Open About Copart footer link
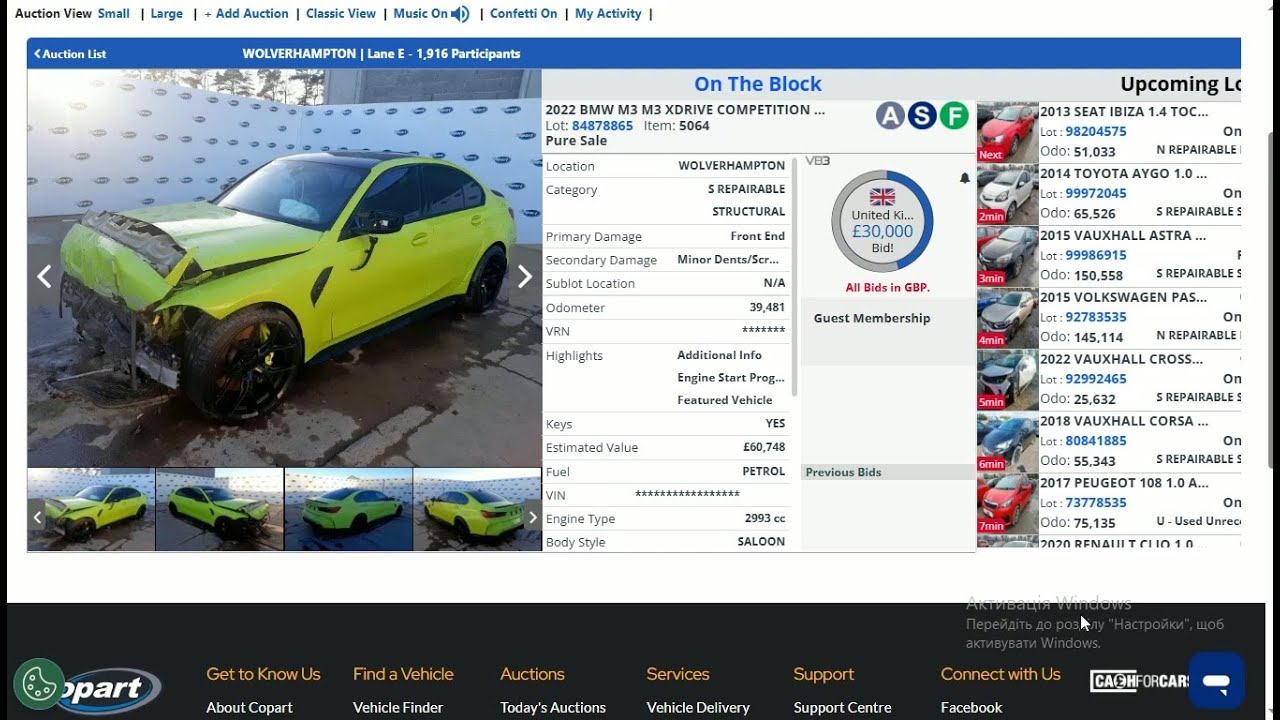Viewport: 1280px width, 720px height. [249, 707]
